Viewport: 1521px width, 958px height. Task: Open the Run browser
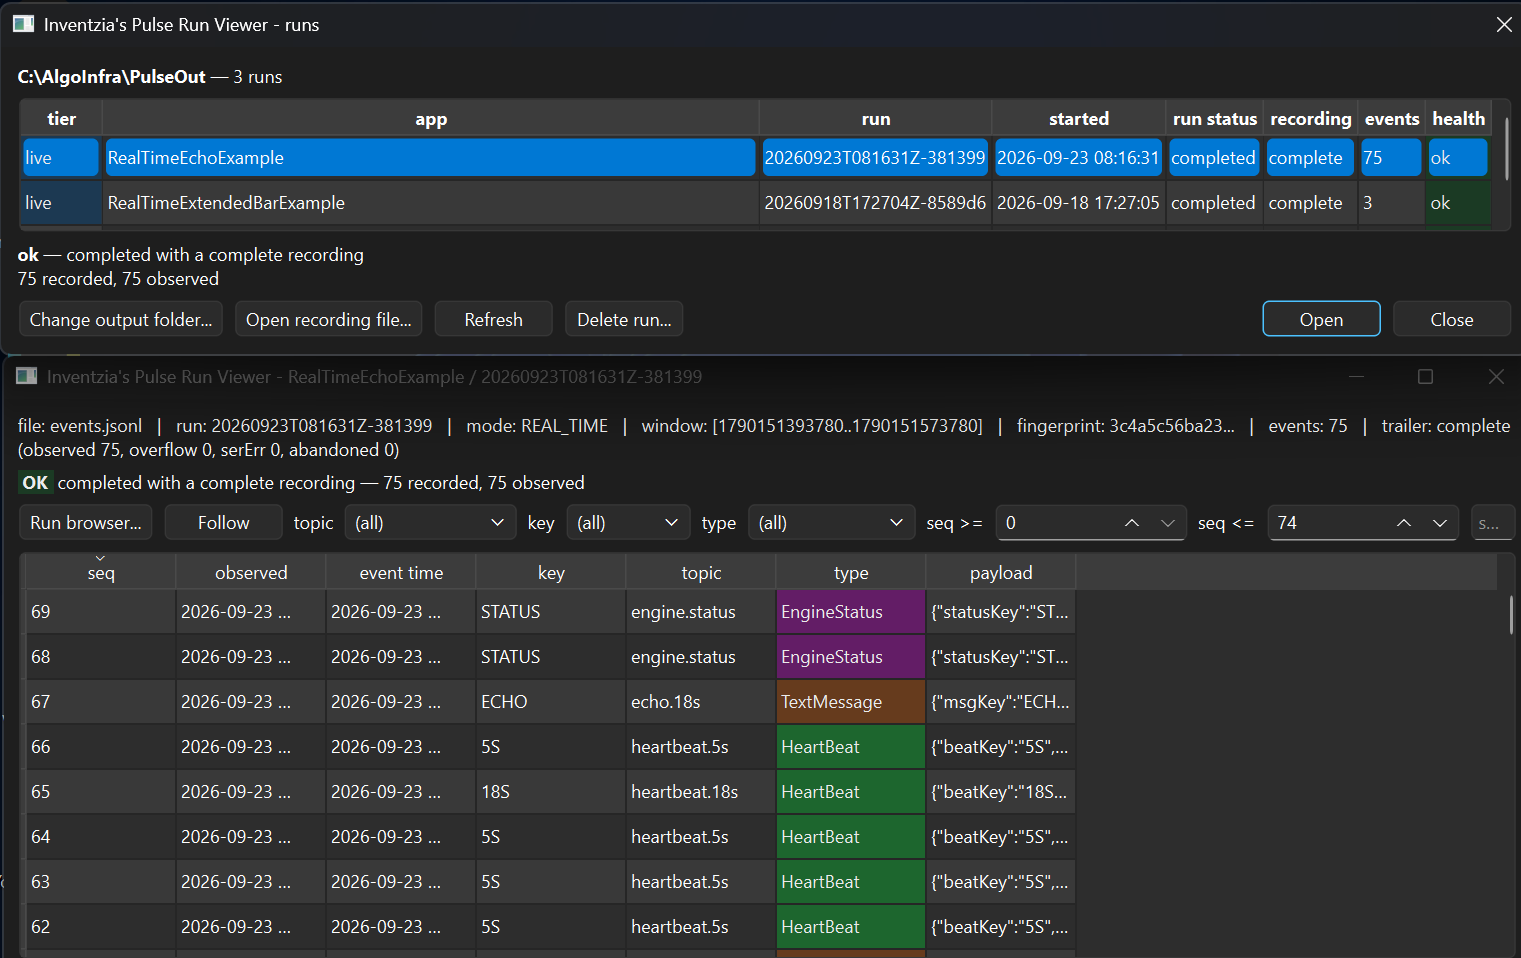pyautogui.click(x=86, y=523)
